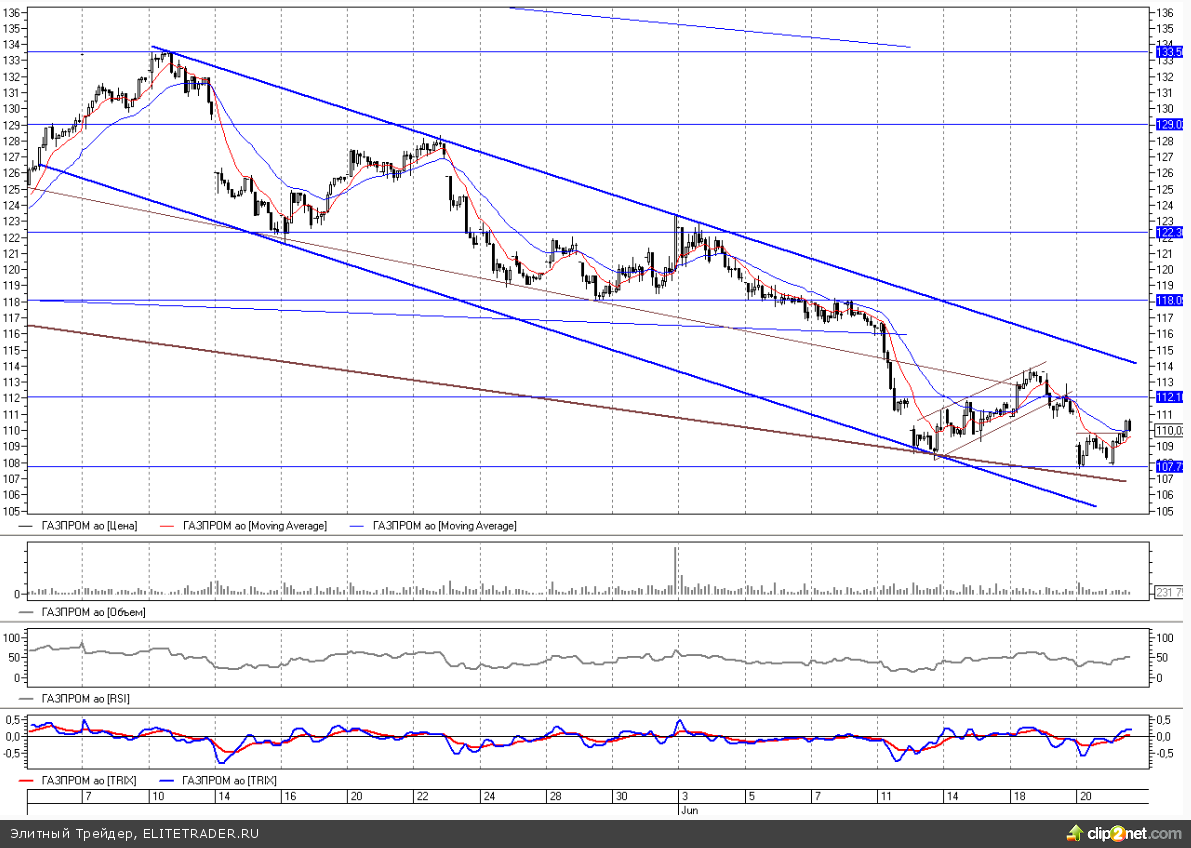Click the 133.5 blue price level tag
1191x848 pixels.
coord(1169,52)
